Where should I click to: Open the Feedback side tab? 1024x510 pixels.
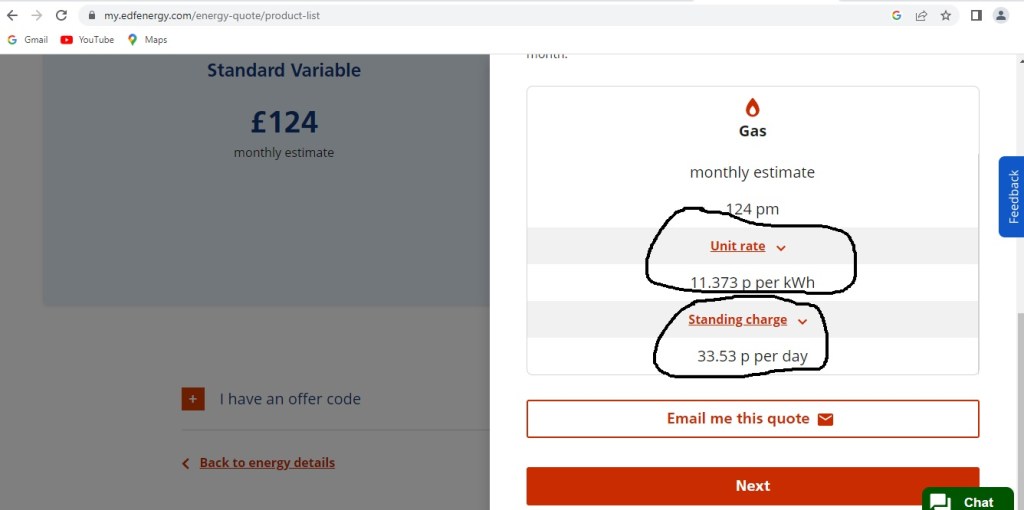click(x=1012, y=196)
